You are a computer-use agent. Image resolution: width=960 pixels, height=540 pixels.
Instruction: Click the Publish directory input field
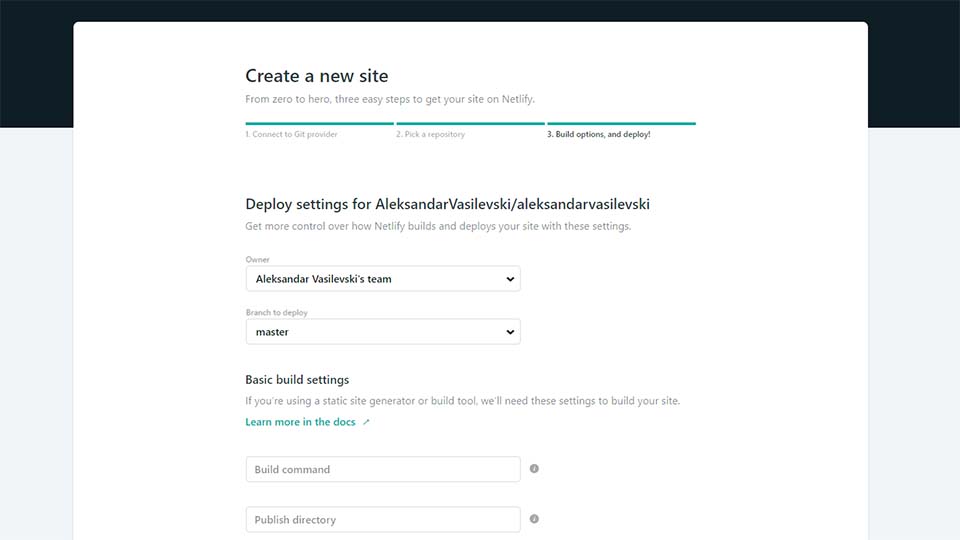click(383, 519)
